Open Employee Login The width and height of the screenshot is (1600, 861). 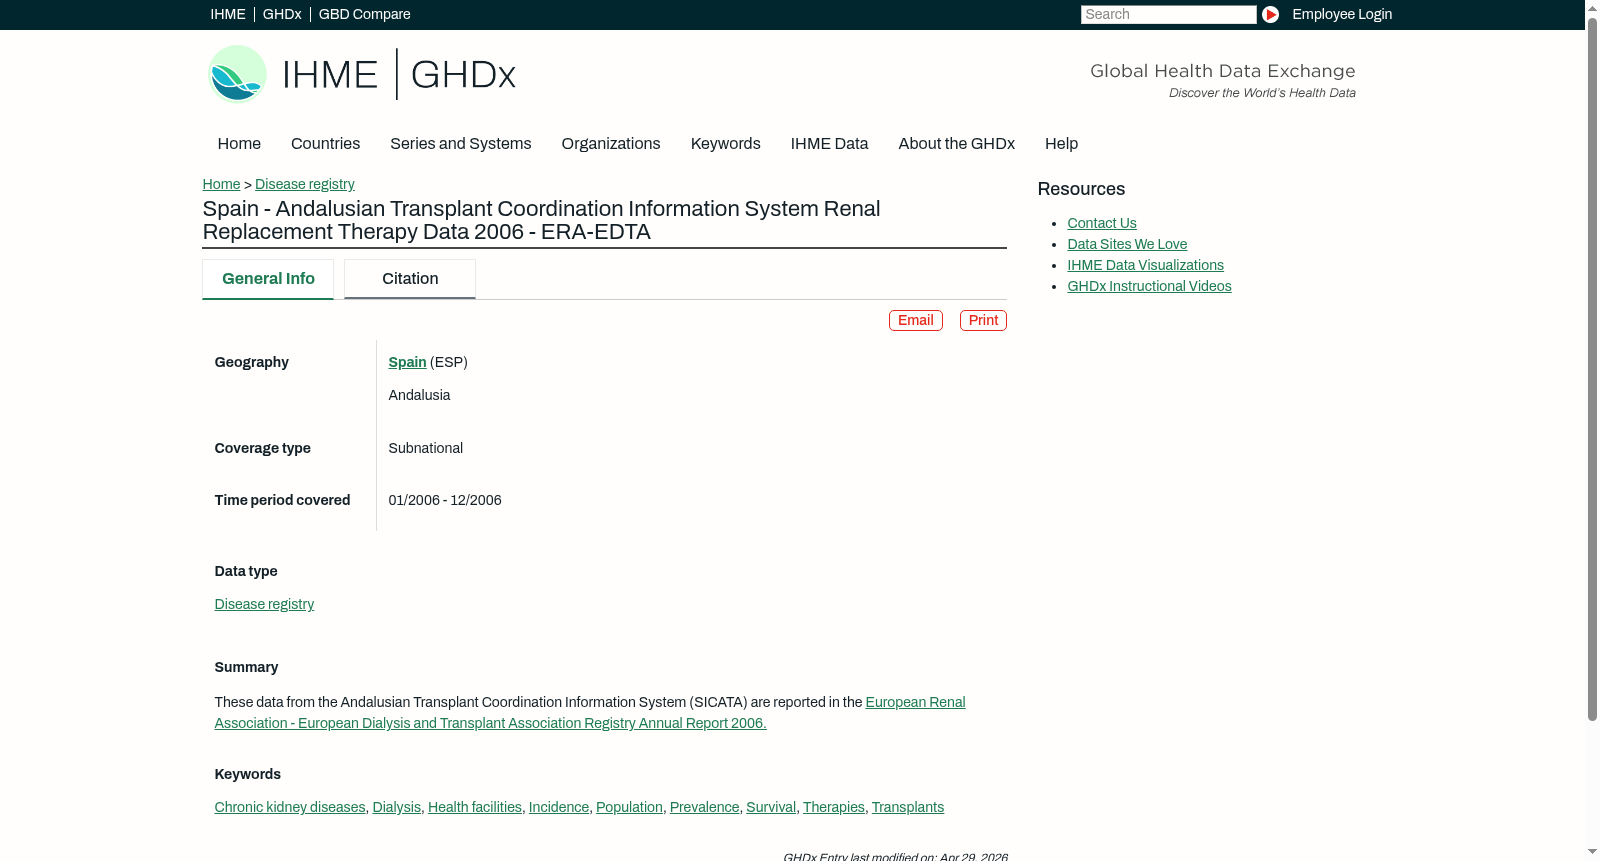[x=1342, y=14]
